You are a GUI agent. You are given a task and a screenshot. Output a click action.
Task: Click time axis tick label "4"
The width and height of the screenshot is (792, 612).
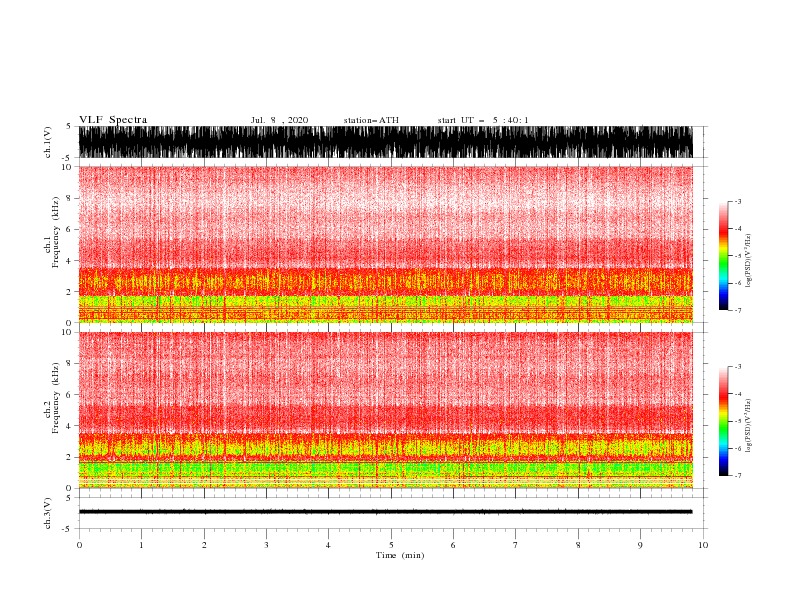point(328,545)
